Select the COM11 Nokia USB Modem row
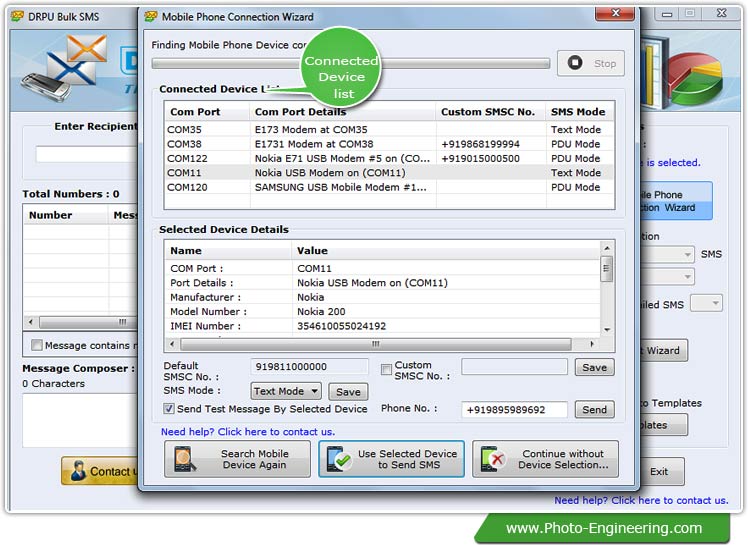748x545 pixels. (x=389, y=173)
